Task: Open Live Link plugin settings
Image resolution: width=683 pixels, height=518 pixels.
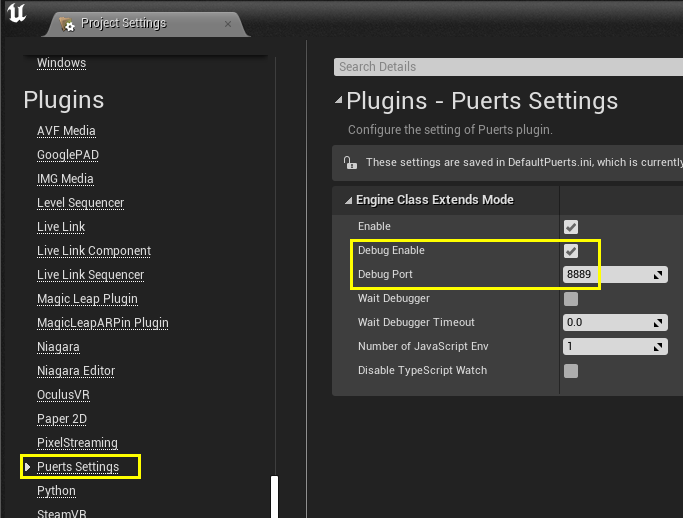Action: [61, 227]
